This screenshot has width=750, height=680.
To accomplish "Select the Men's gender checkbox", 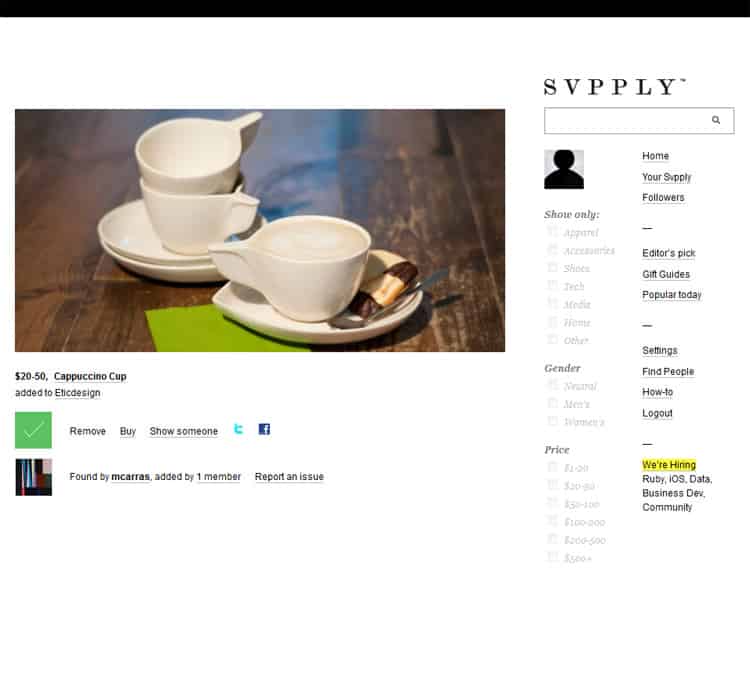I will tap(552, 403).
